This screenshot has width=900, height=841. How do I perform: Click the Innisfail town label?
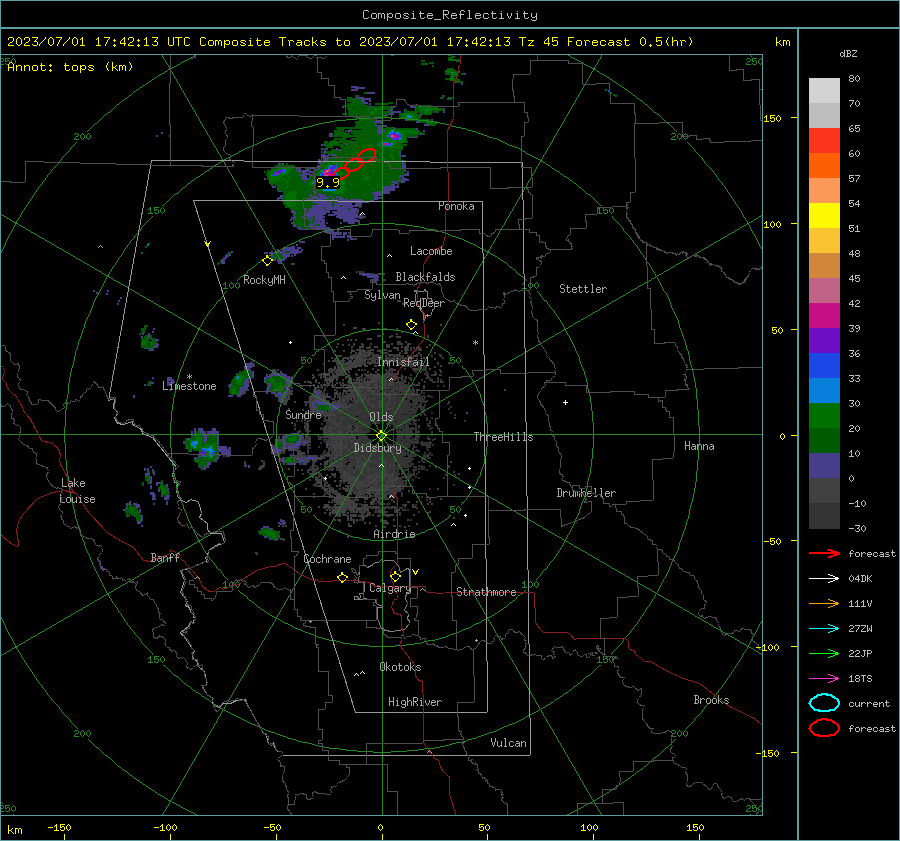coord(404,362)
